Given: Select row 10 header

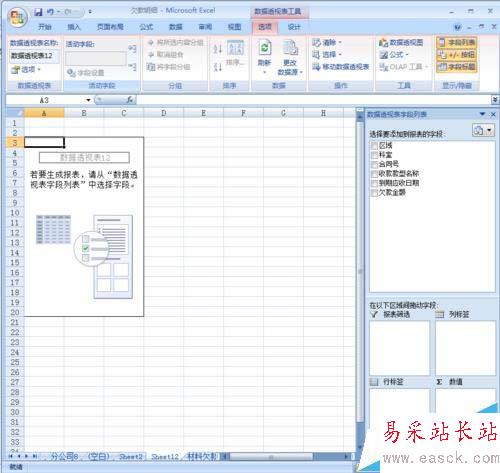Looking at the screenshot, I should coord(15,213).
